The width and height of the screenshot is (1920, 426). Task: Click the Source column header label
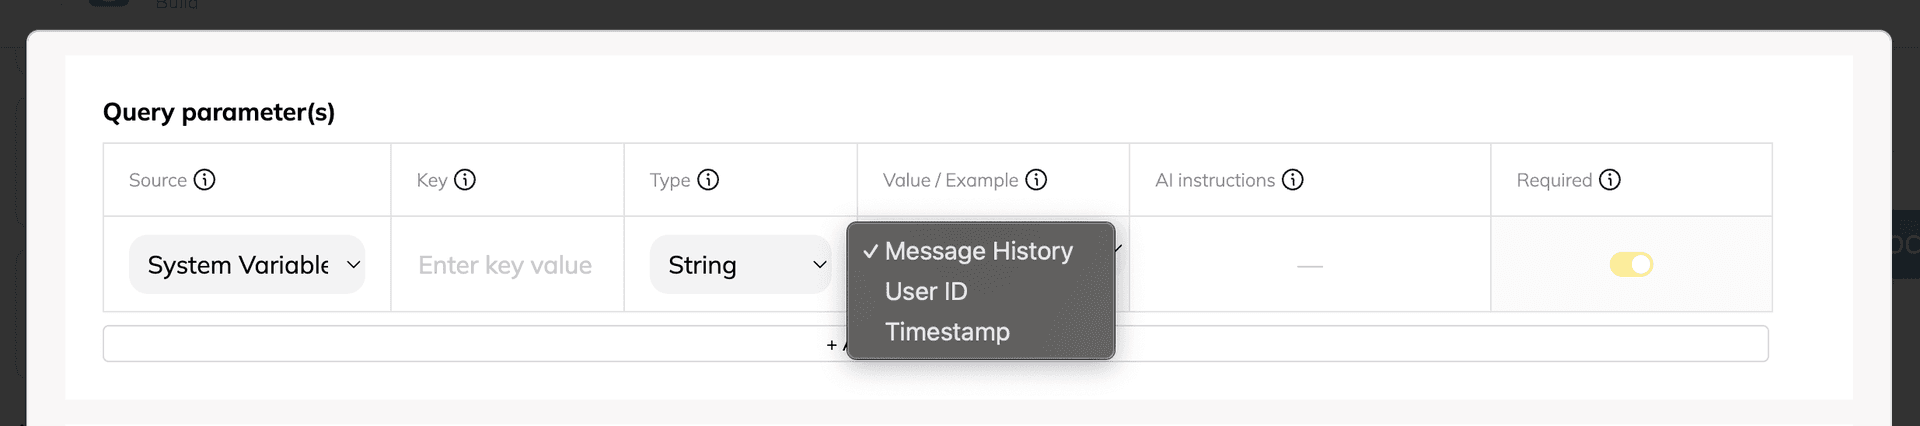click(x=158, y=180)
